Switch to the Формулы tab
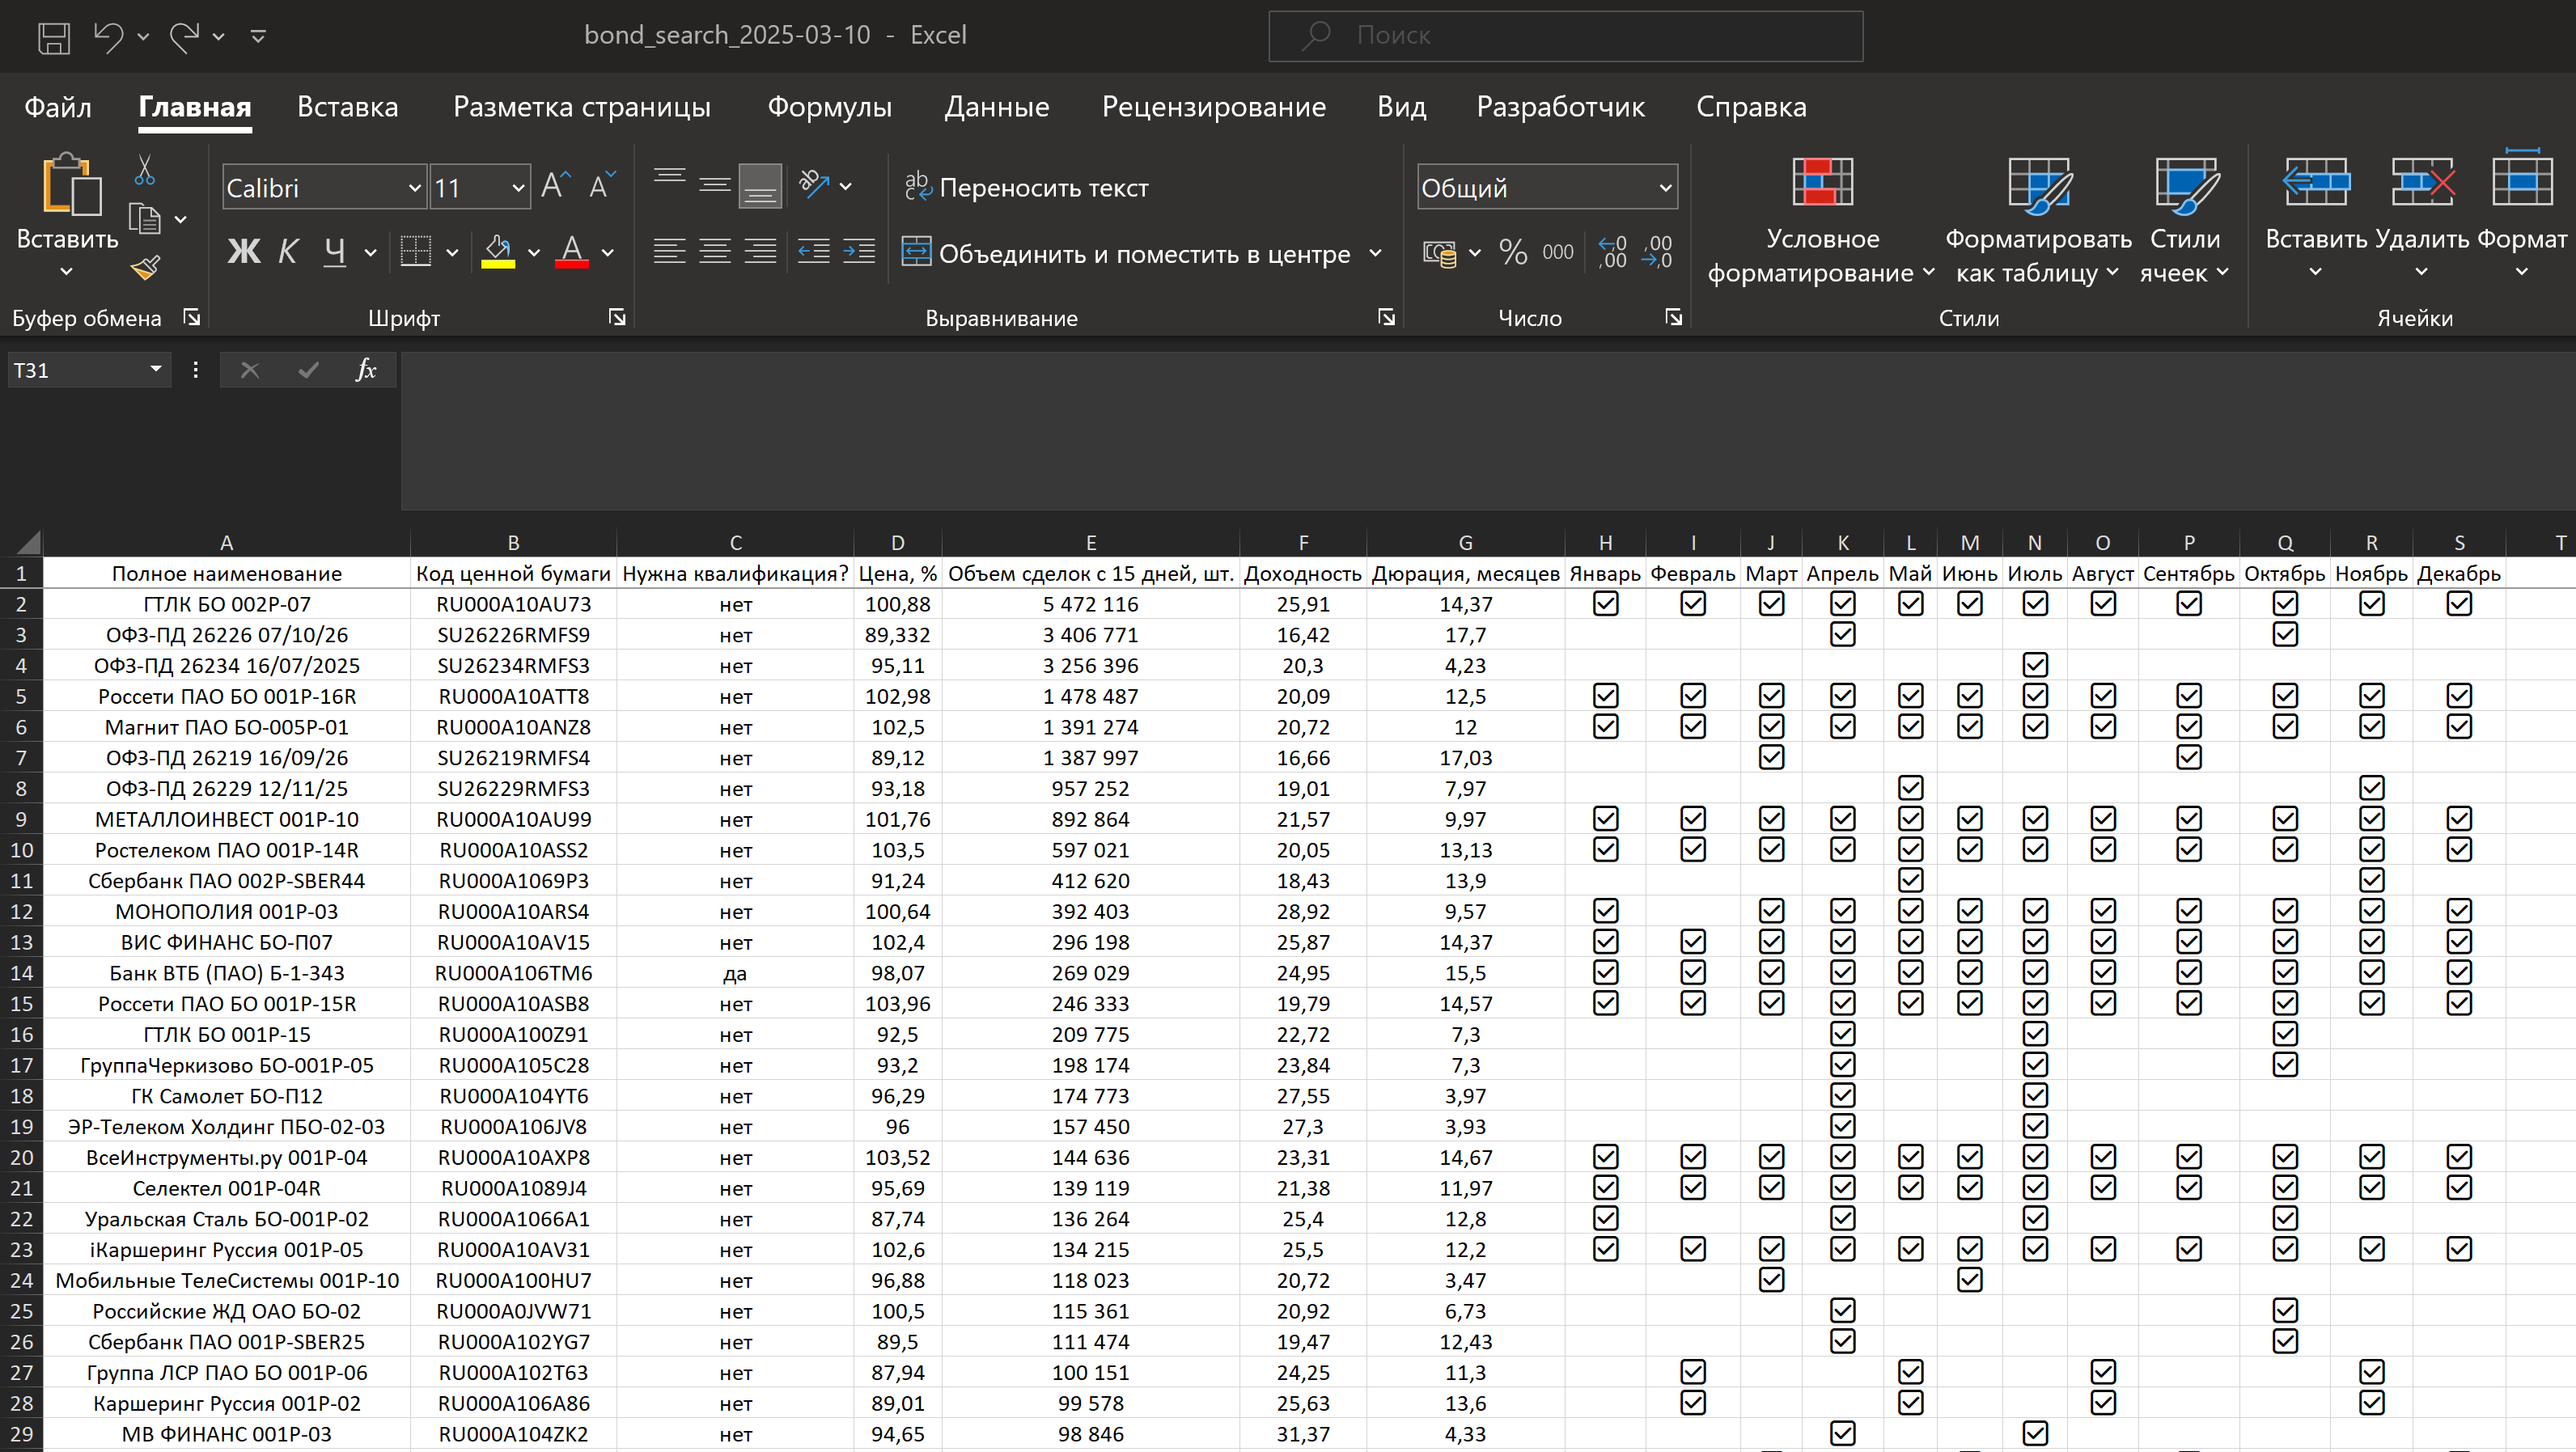Viewport: 2576px width, 1452px height. point(829,107)
